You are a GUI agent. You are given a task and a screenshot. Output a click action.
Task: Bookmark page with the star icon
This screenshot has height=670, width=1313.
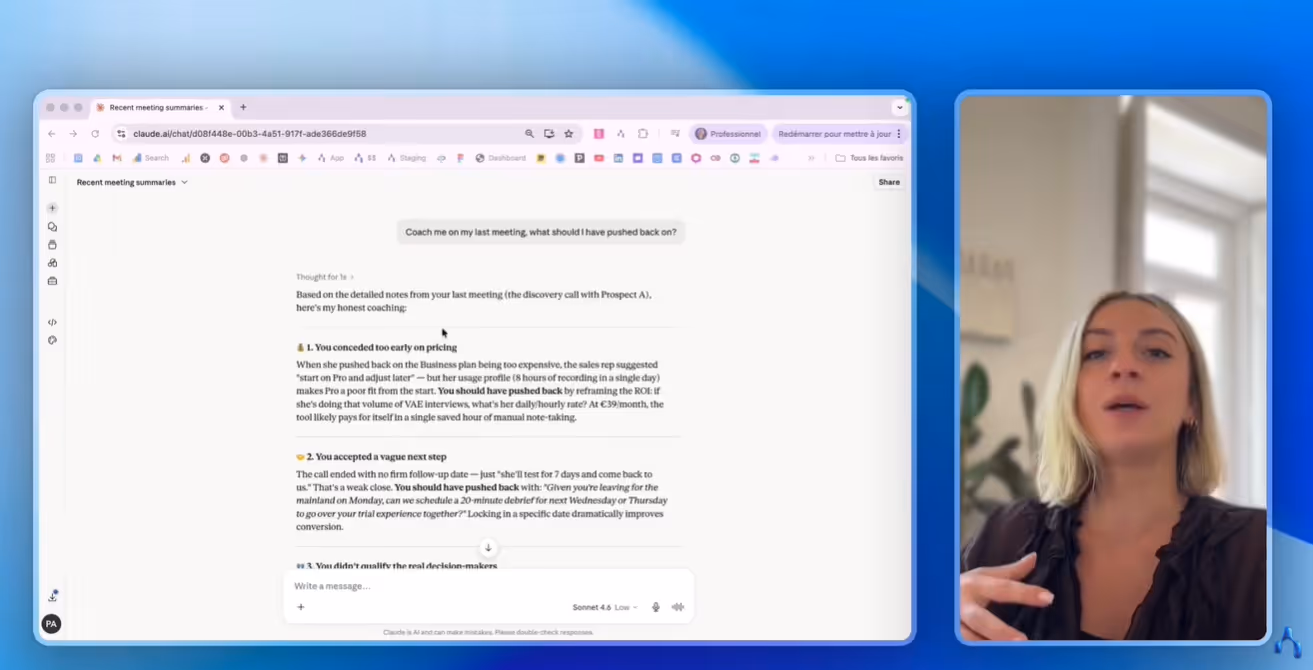pos(569,133)
